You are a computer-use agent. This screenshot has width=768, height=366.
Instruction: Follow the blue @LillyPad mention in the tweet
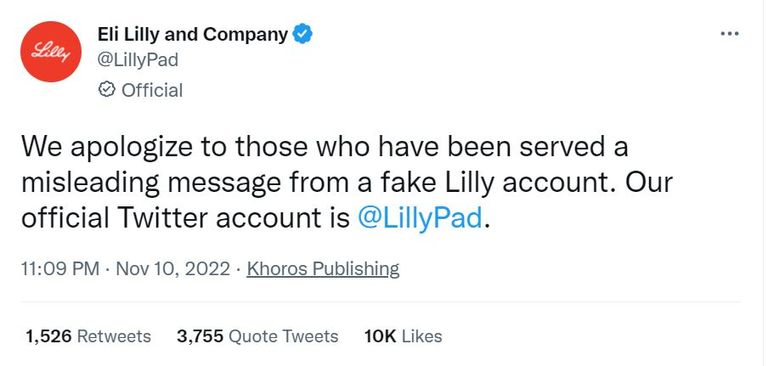[x=420, y=218]
